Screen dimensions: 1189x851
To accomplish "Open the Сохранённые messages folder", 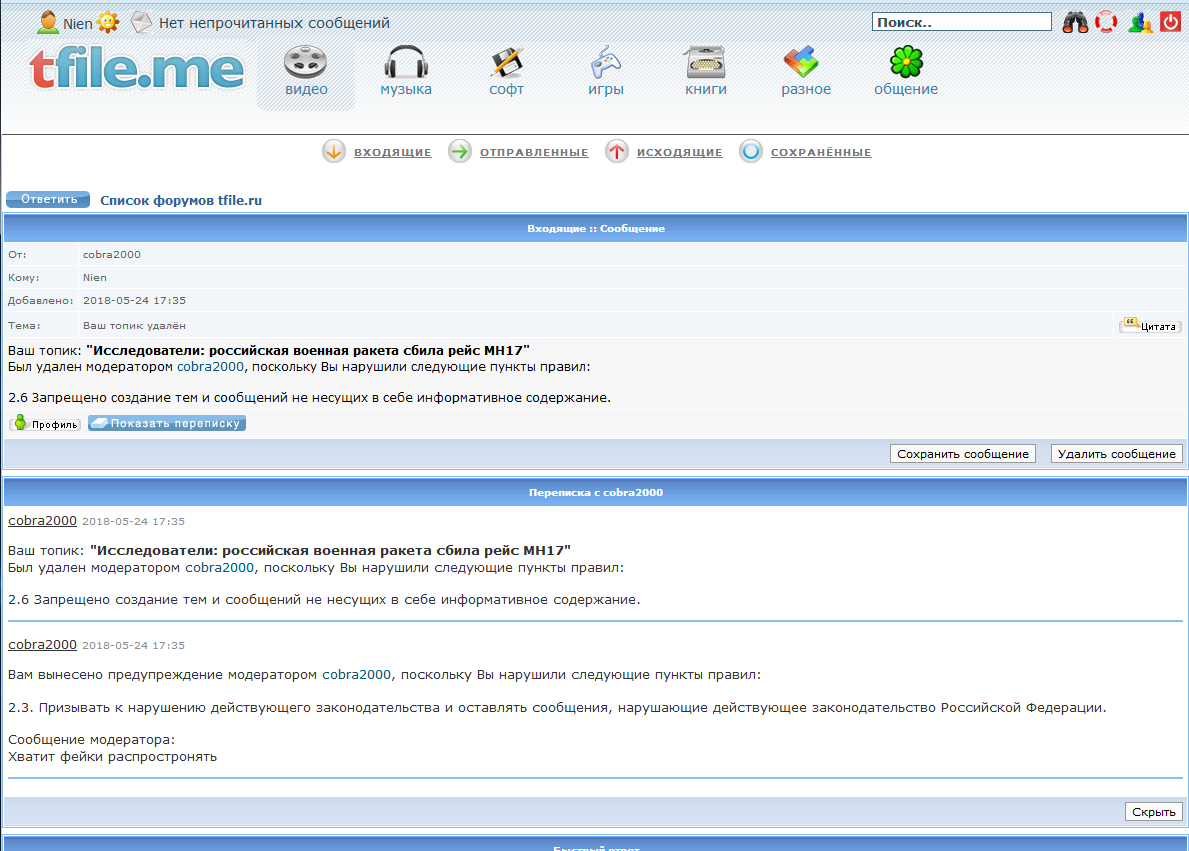I will [x=820, y=153].
